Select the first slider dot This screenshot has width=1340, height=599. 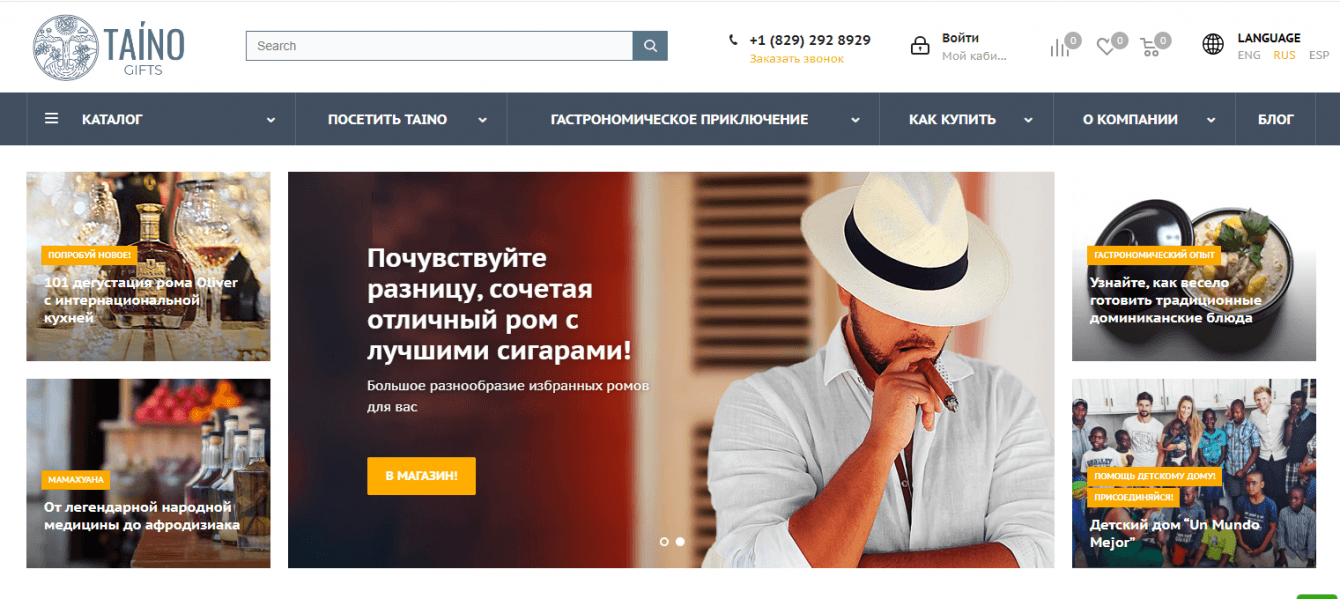tap(664, 541)
